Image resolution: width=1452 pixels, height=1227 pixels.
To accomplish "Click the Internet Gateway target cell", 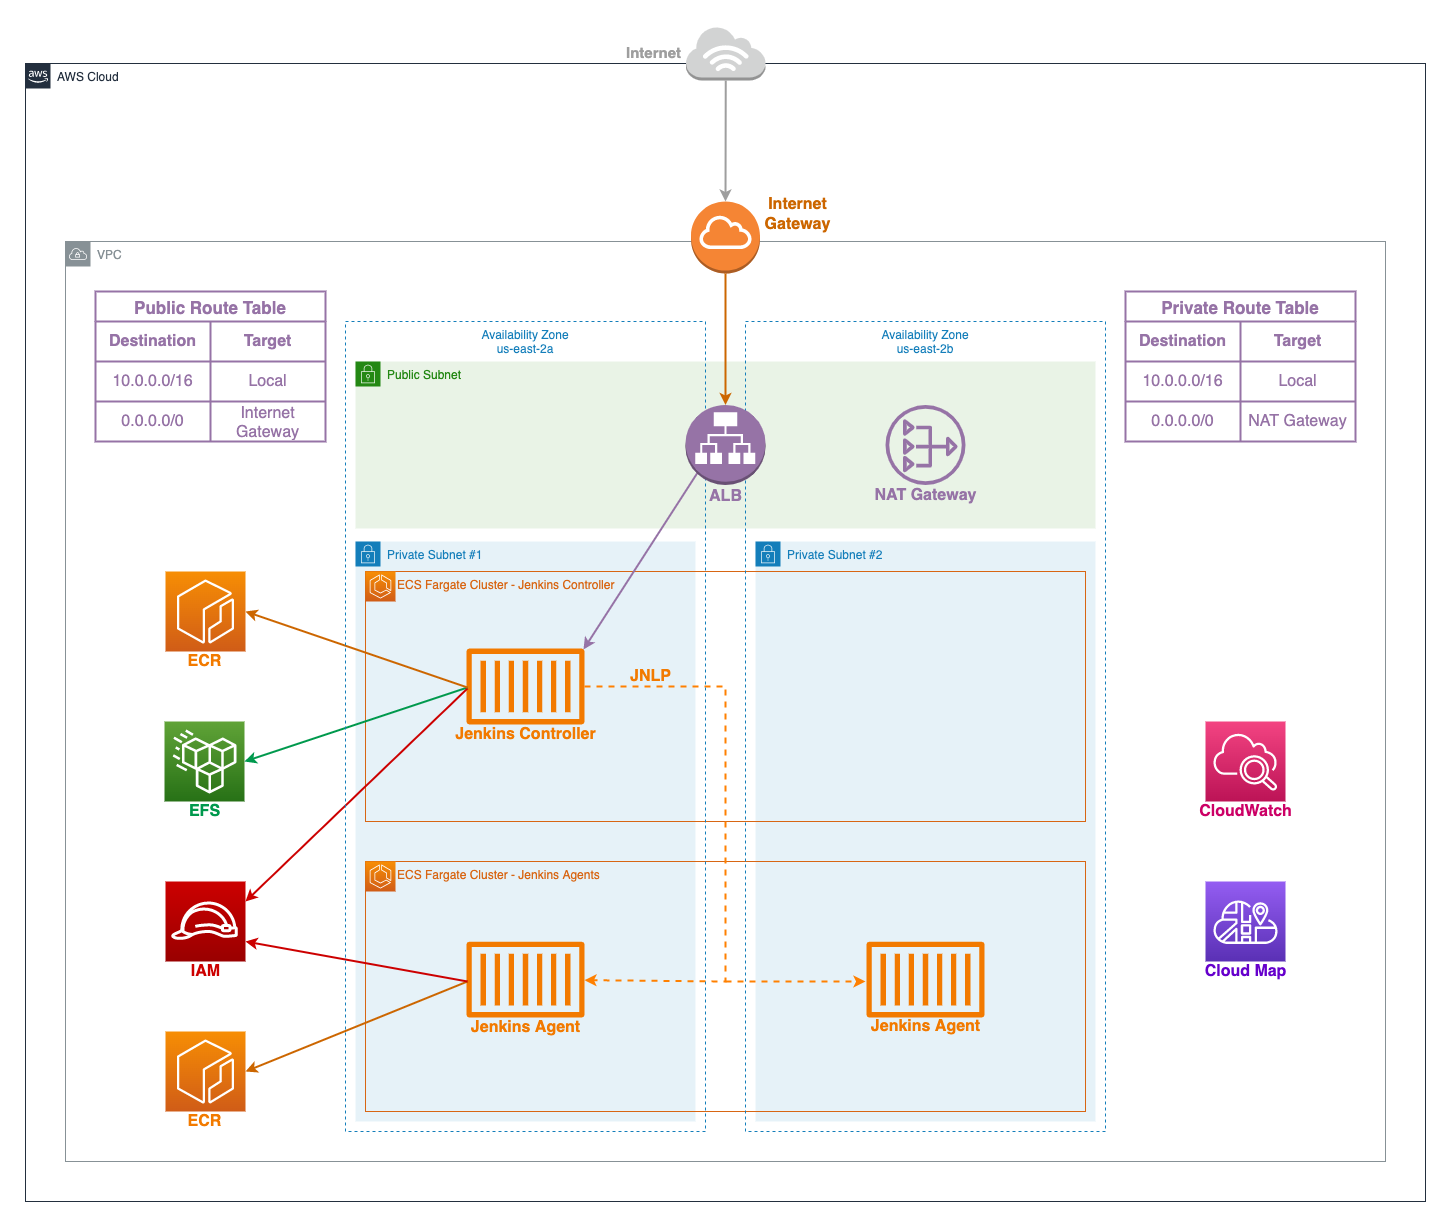I will coord(267,421).
